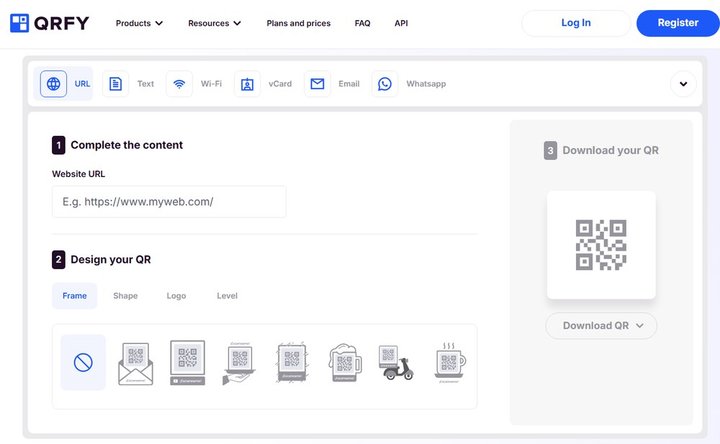The height and width of the screenshot is (444, 720).
Task: Select the no-frame option icon
Action: click(x=83, y=363)
